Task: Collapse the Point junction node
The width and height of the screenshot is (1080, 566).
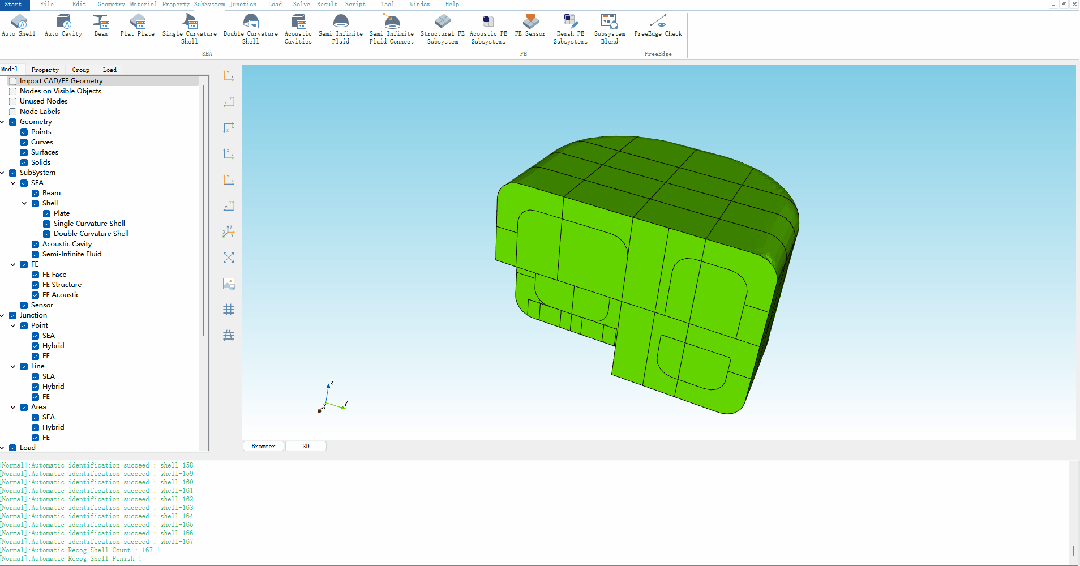Action: (14, 326)
